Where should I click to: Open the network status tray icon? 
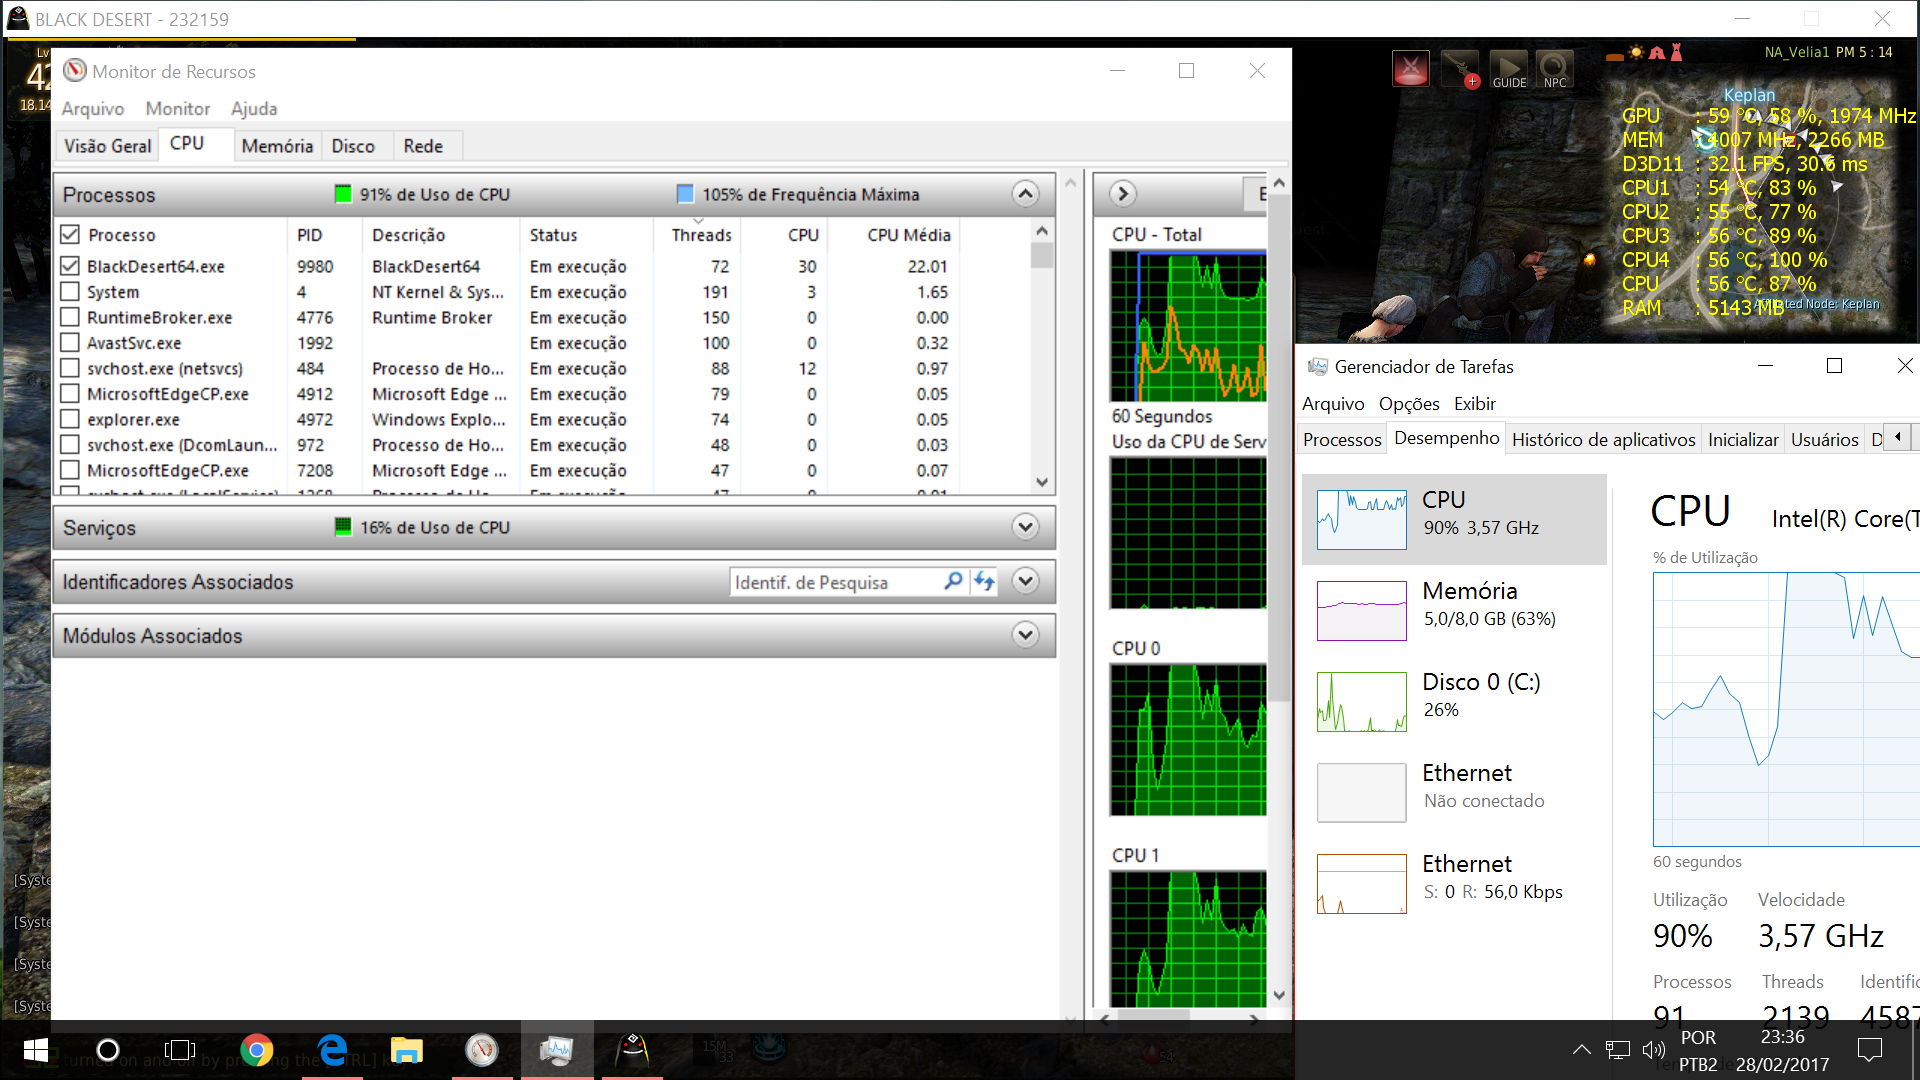[x=1617, y=1050]
